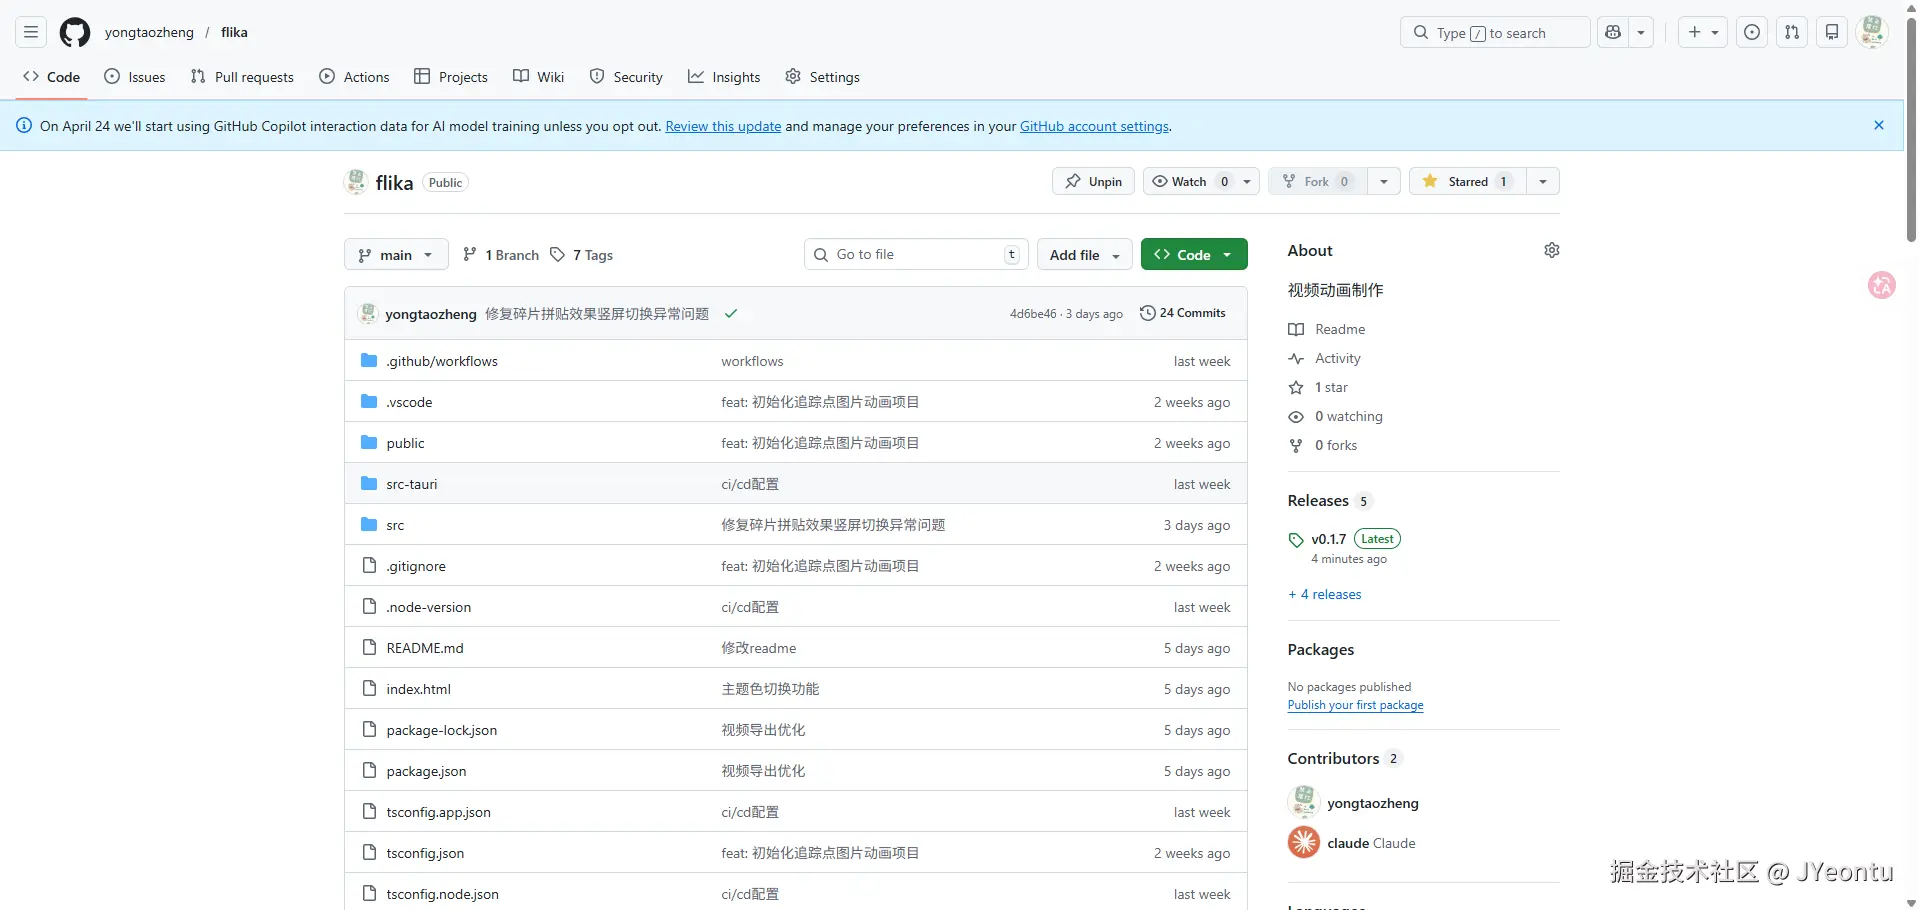Open the src-tauri folder
The image size is (1919, 910).
(x=412, y=484)
